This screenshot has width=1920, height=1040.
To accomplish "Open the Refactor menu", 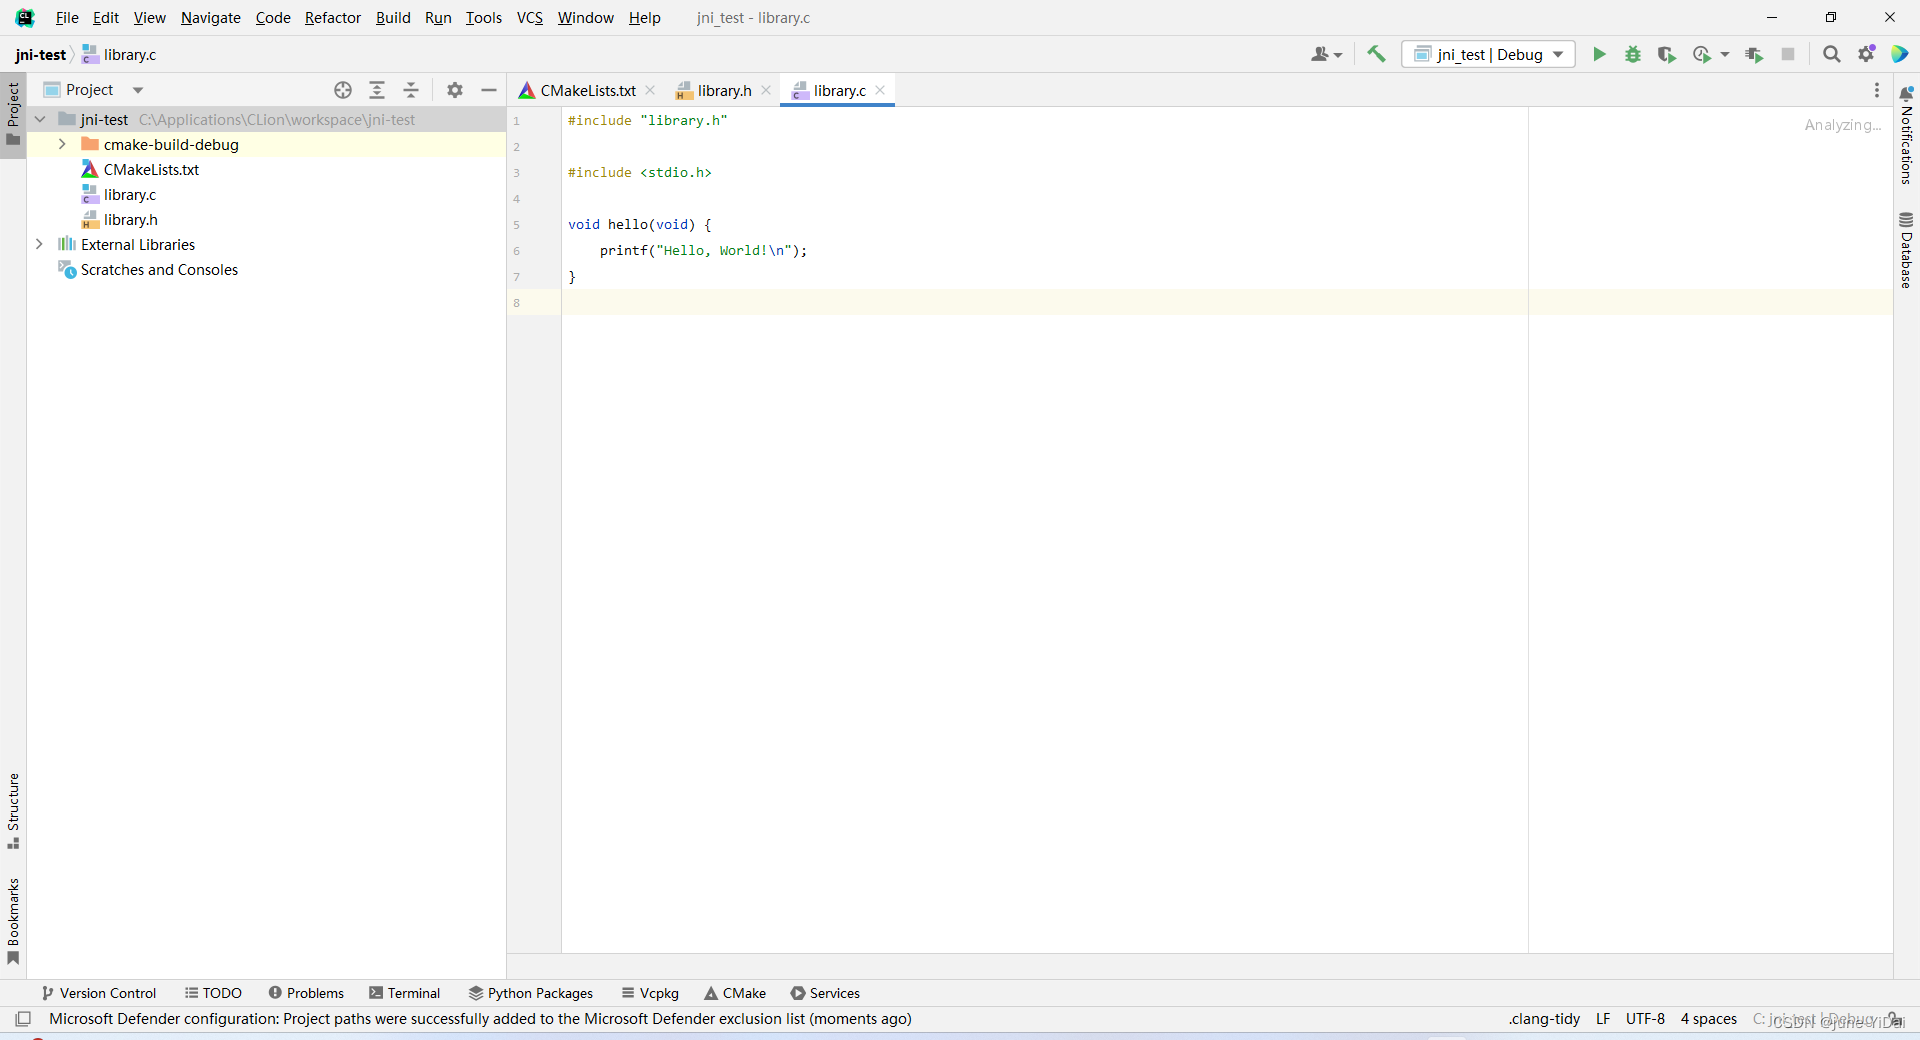I will click(x=332, y=18).
